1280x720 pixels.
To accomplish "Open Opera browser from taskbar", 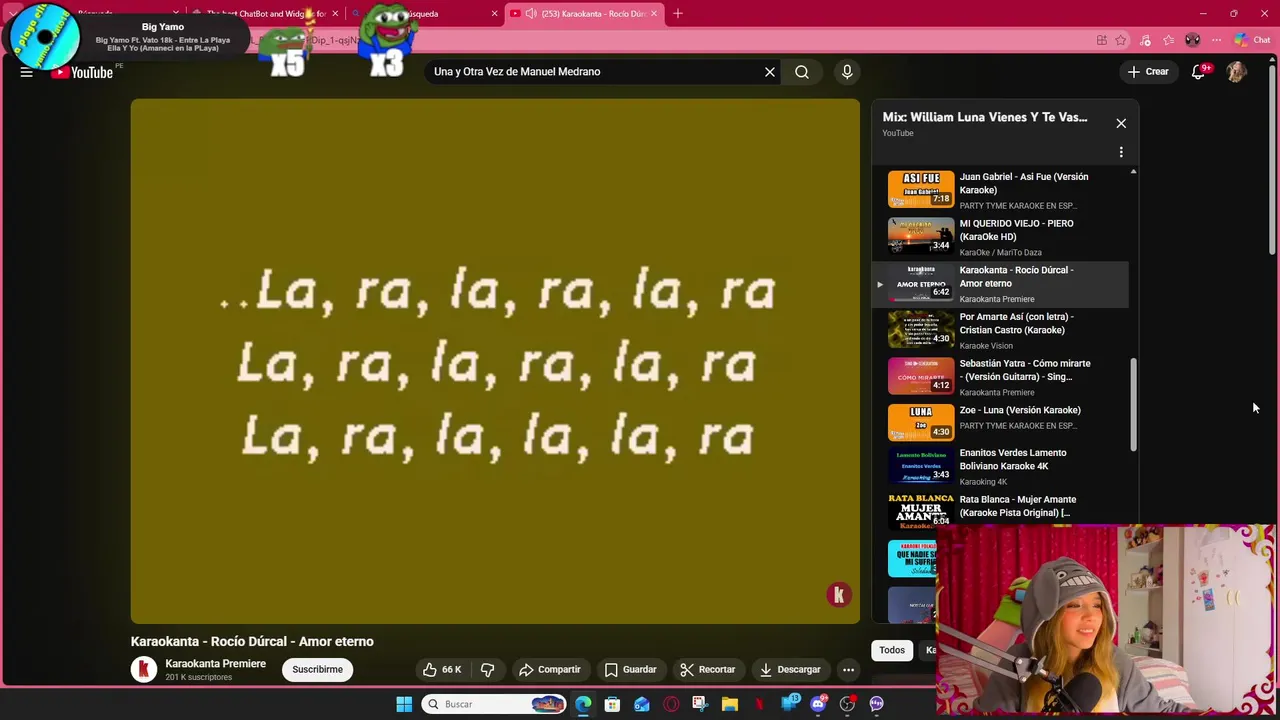I will click(671, 704).
